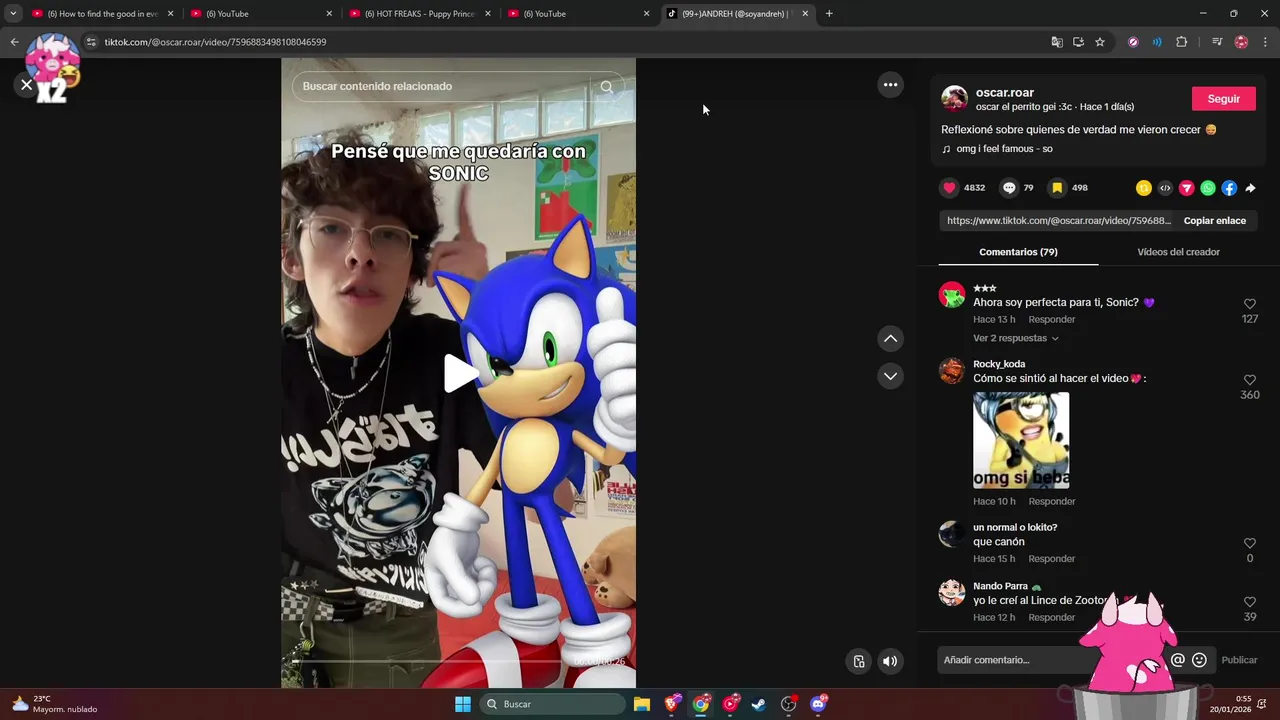Copy the video link with Copiar enlace
This screenshot has width=1280, height=720.
[1214, 221]
